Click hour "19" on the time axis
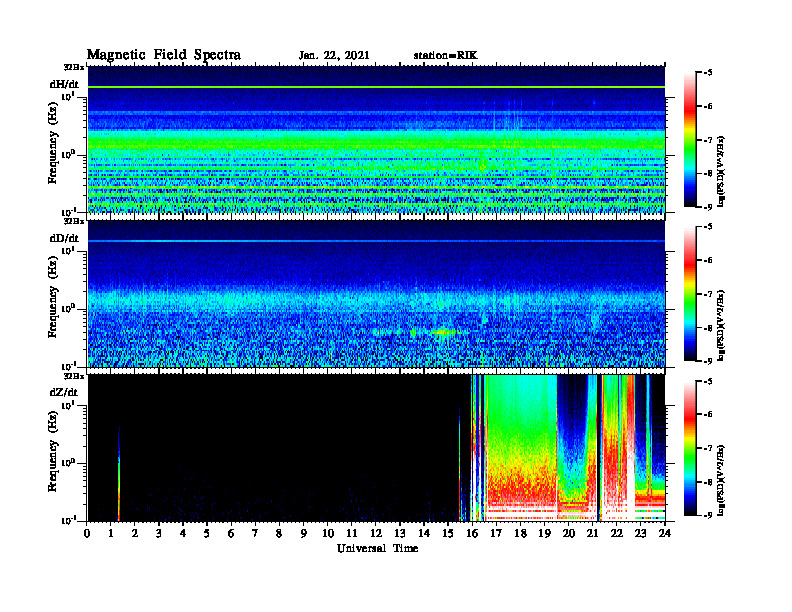Viewport: 792px width, 612px height. [x=544, y=533]
